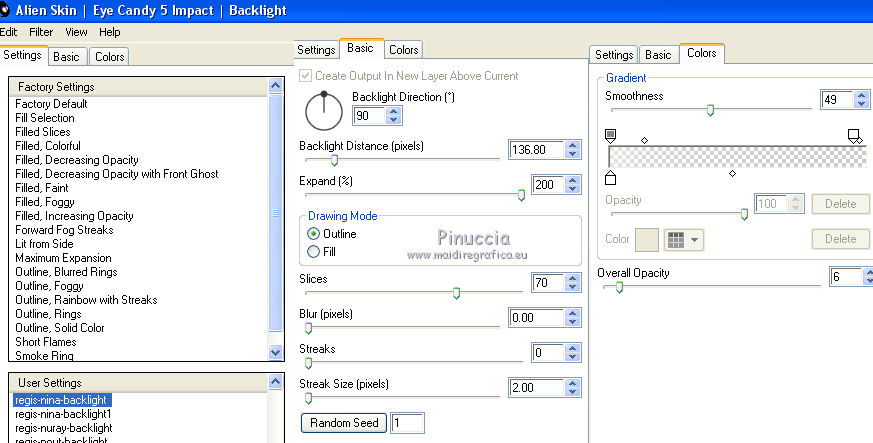Select Filled, Foggy preset
873x443 pixels.
(45, 202)
